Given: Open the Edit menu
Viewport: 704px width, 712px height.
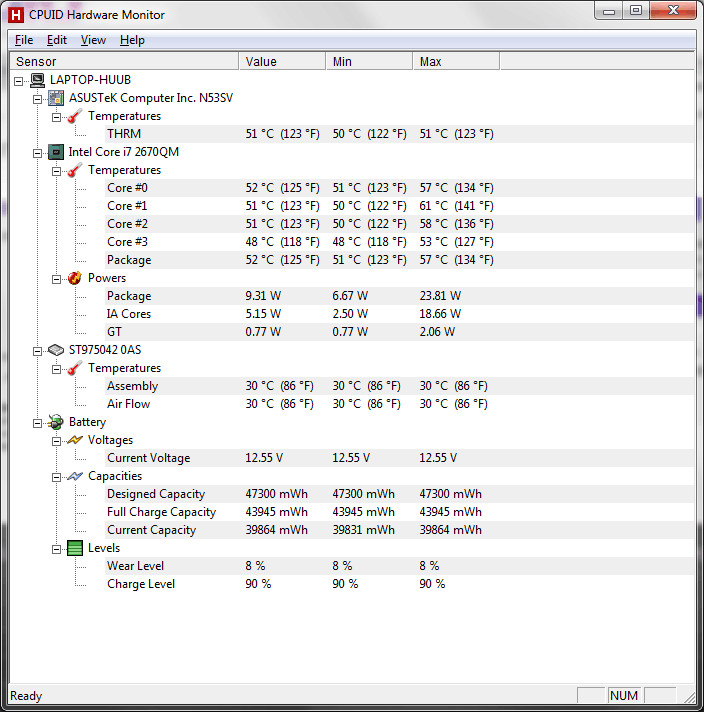Looking at the screenshot, I should point(57,40).
